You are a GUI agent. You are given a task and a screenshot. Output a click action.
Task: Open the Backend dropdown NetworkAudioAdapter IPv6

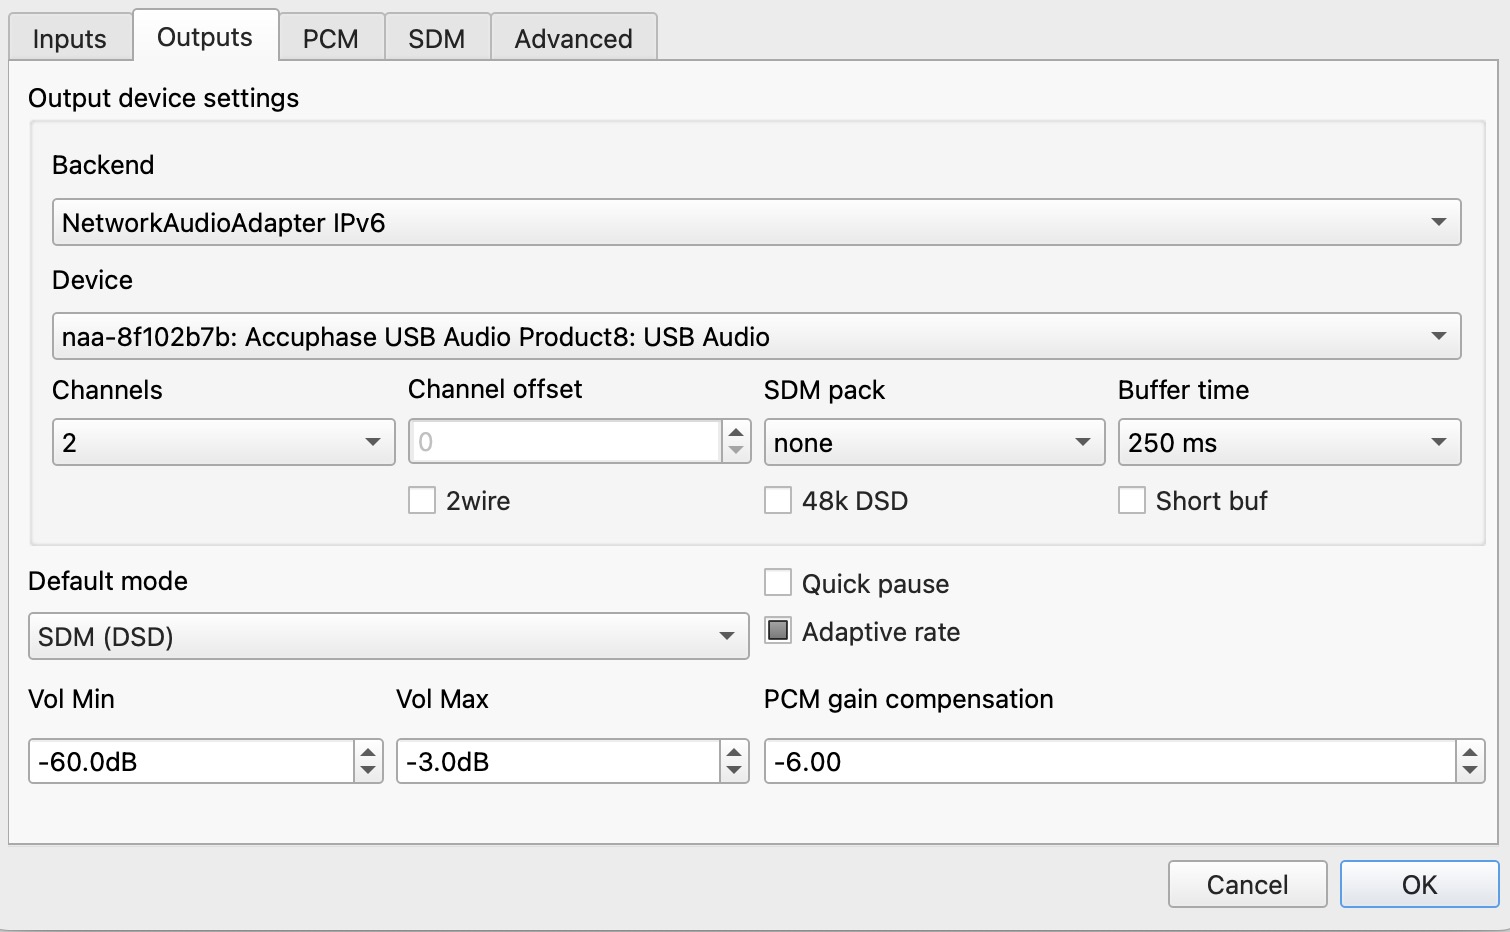click(756, 222)
